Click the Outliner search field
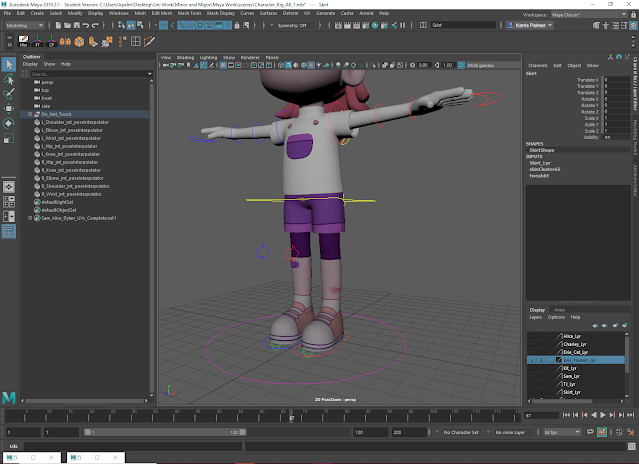This screenshot has height=464, width=639. [91, 74]
